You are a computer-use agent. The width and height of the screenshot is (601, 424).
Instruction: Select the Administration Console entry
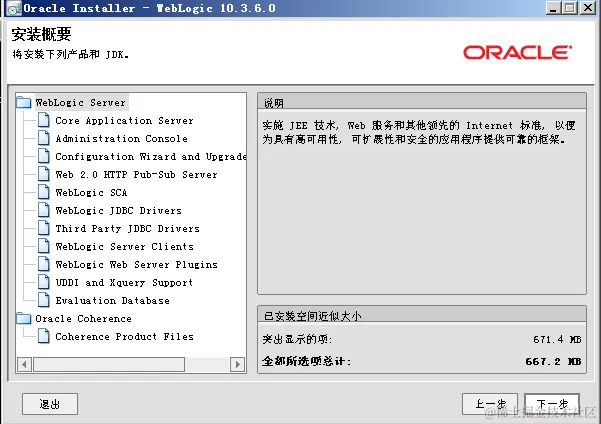pyautogui.click(x=122, y=138)
